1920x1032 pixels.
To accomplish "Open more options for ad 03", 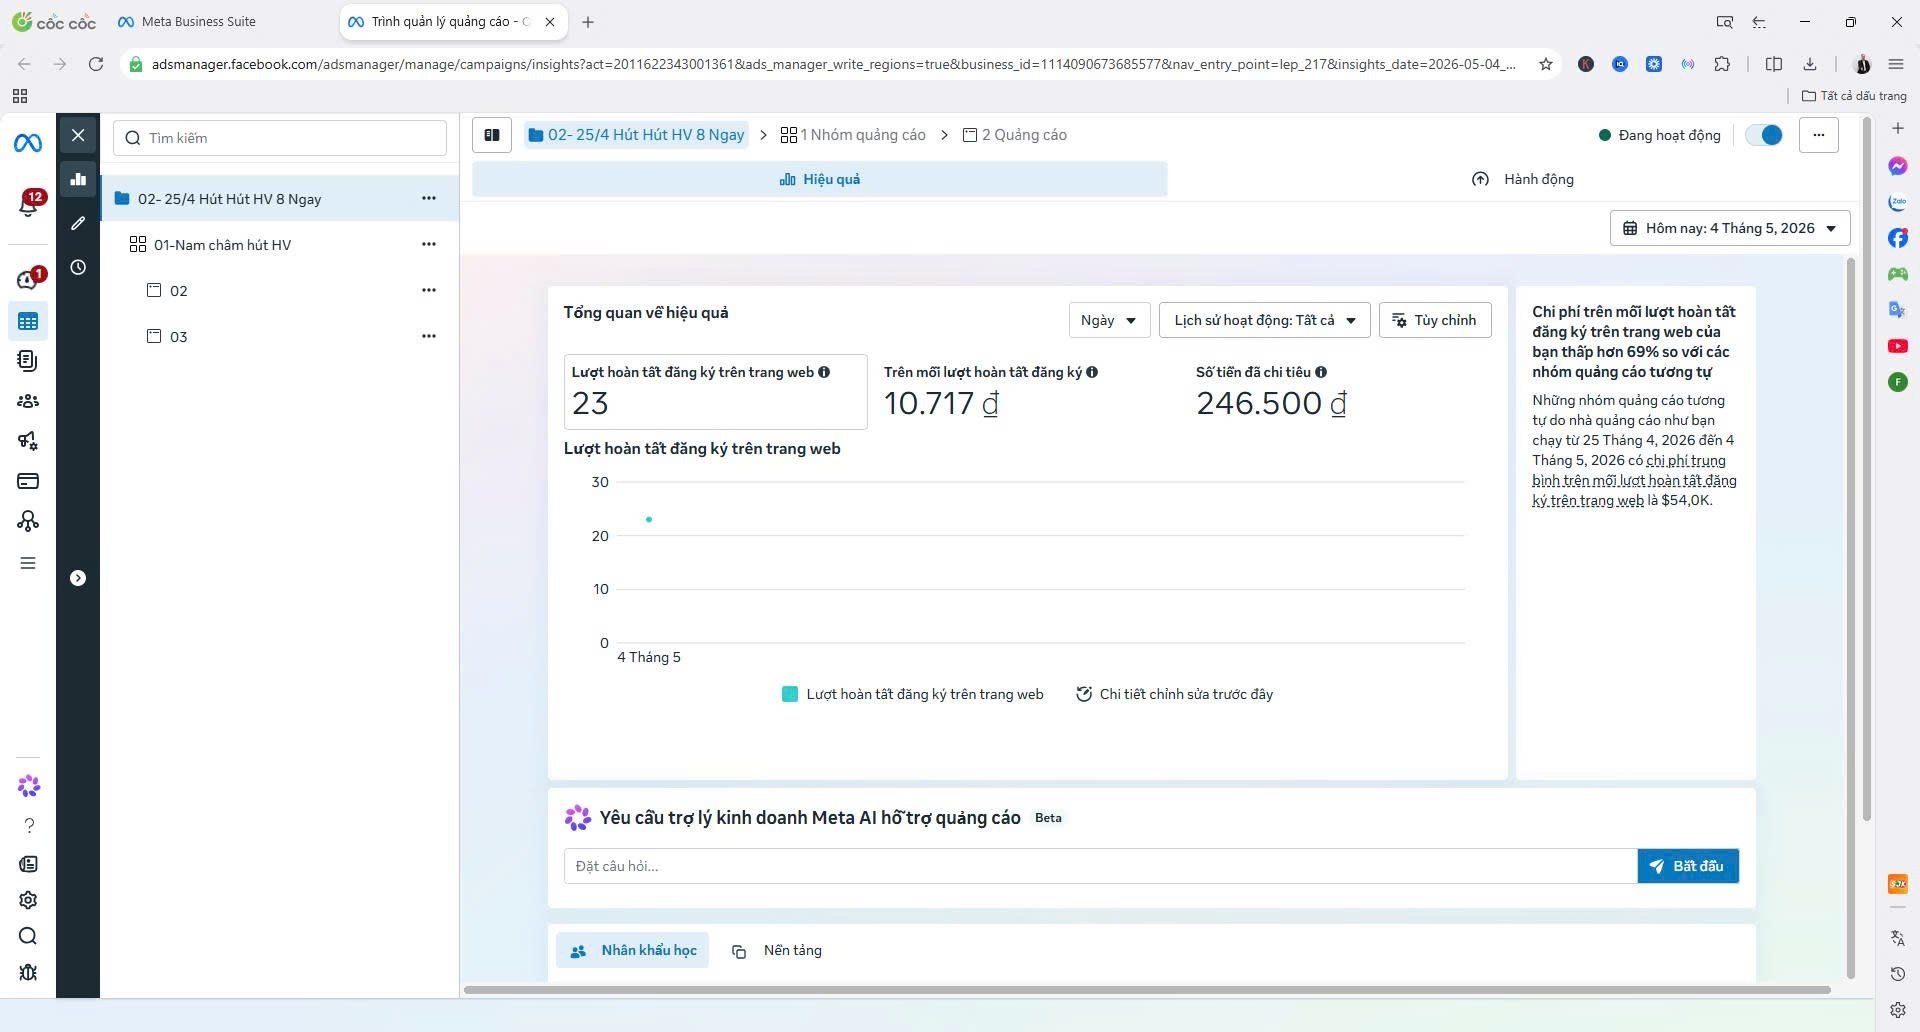I will [429, 336].
